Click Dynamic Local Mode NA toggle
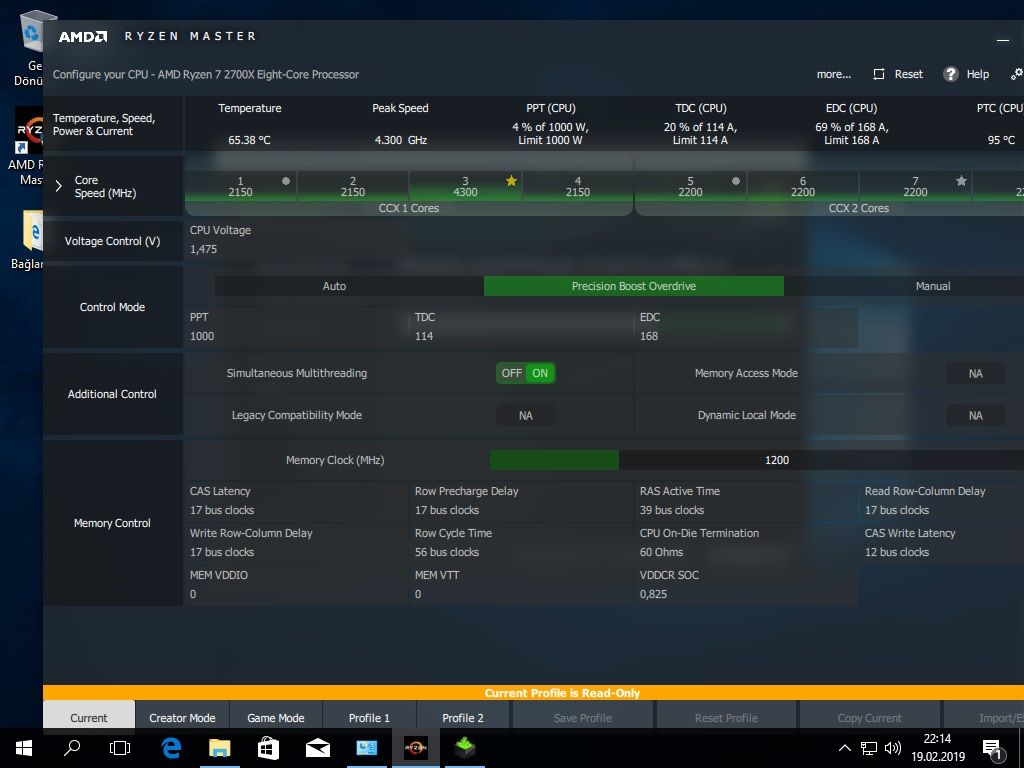Image resolution: width=1024 pixels, height=768 pixels. point(975,415)
